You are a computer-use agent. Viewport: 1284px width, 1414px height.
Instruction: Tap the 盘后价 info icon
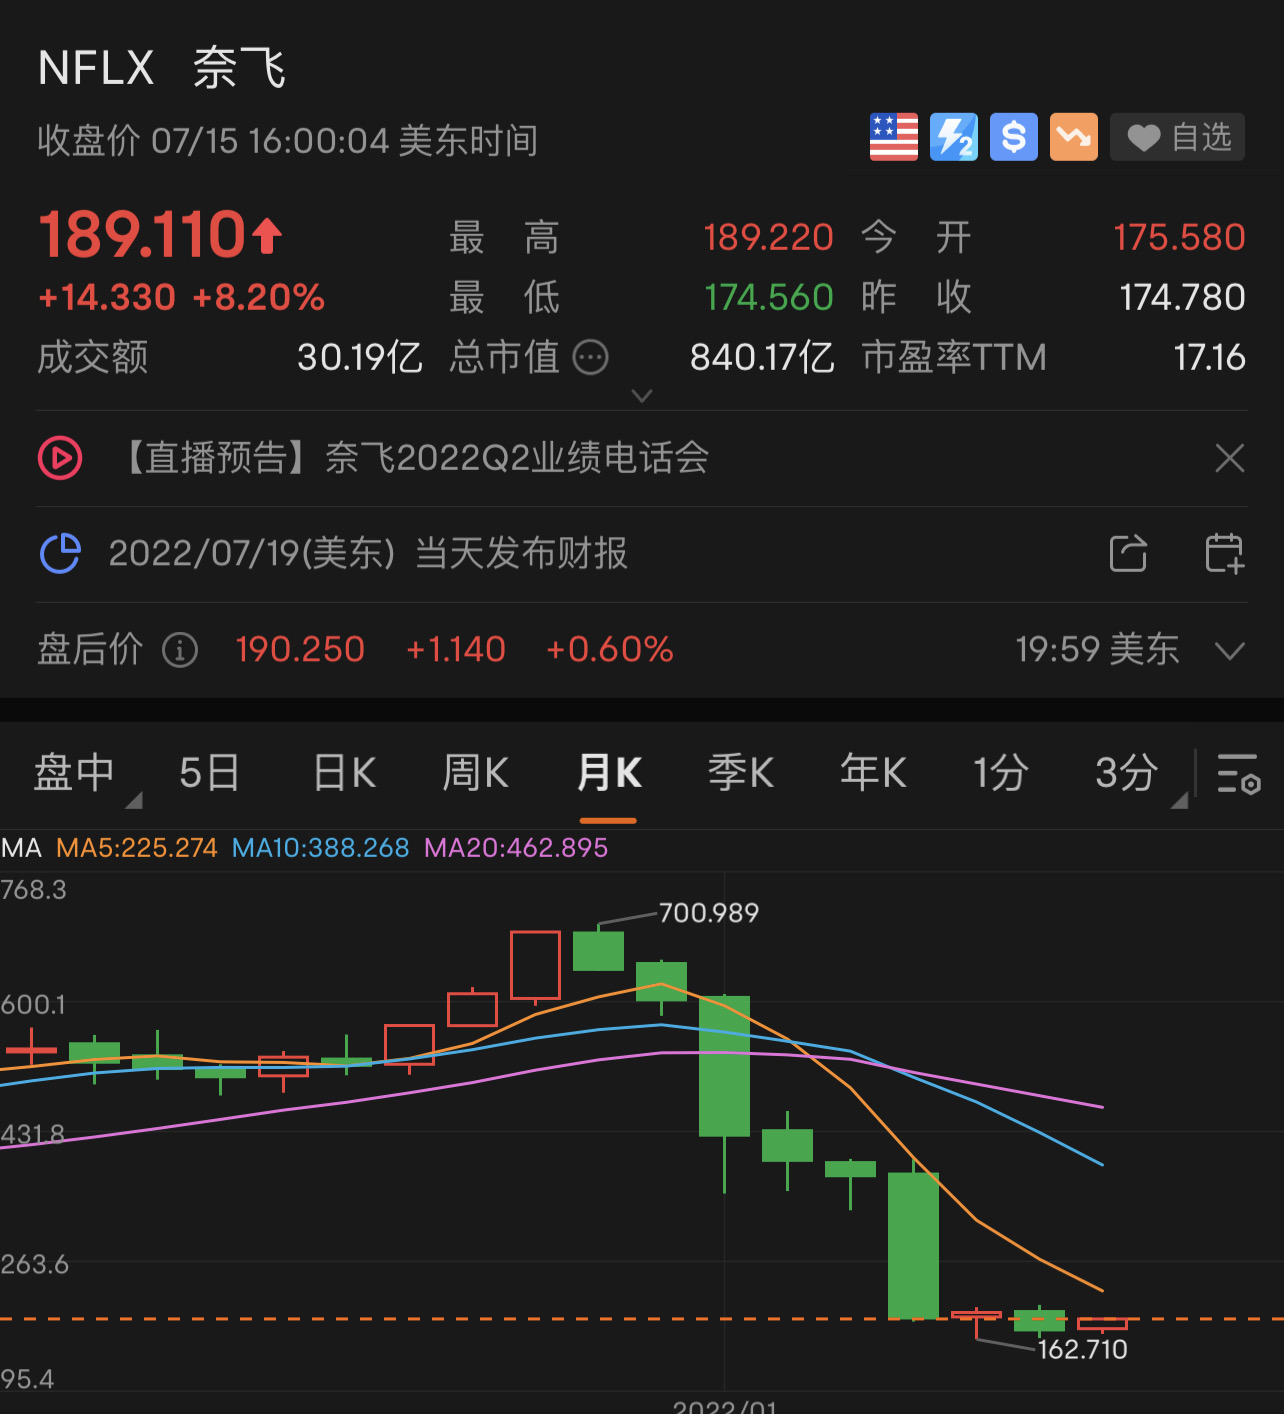pos(180,650)
